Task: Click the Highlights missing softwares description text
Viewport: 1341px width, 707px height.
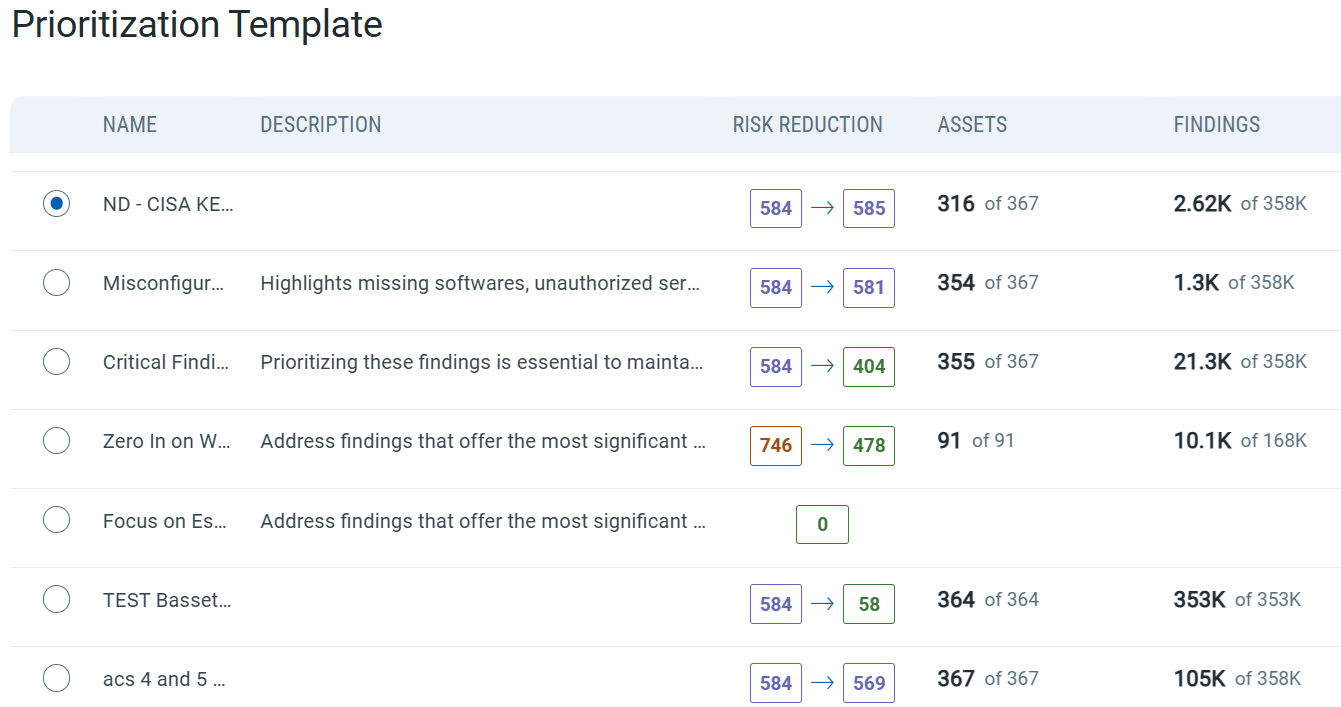Action: coord(480,283)
